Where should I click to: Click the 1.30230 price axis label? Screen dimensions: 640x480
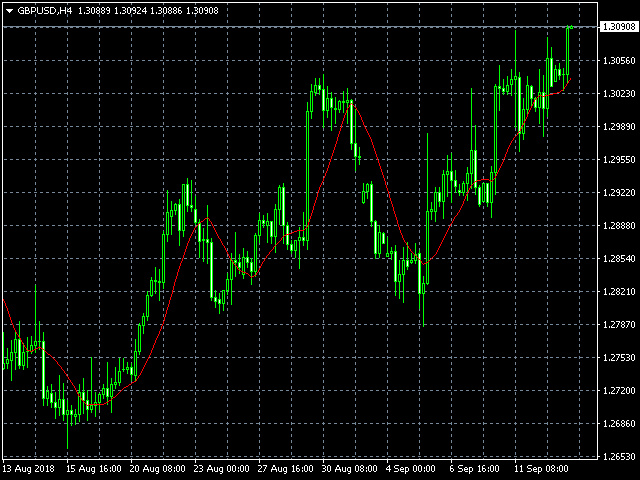(x=619, y=94)
